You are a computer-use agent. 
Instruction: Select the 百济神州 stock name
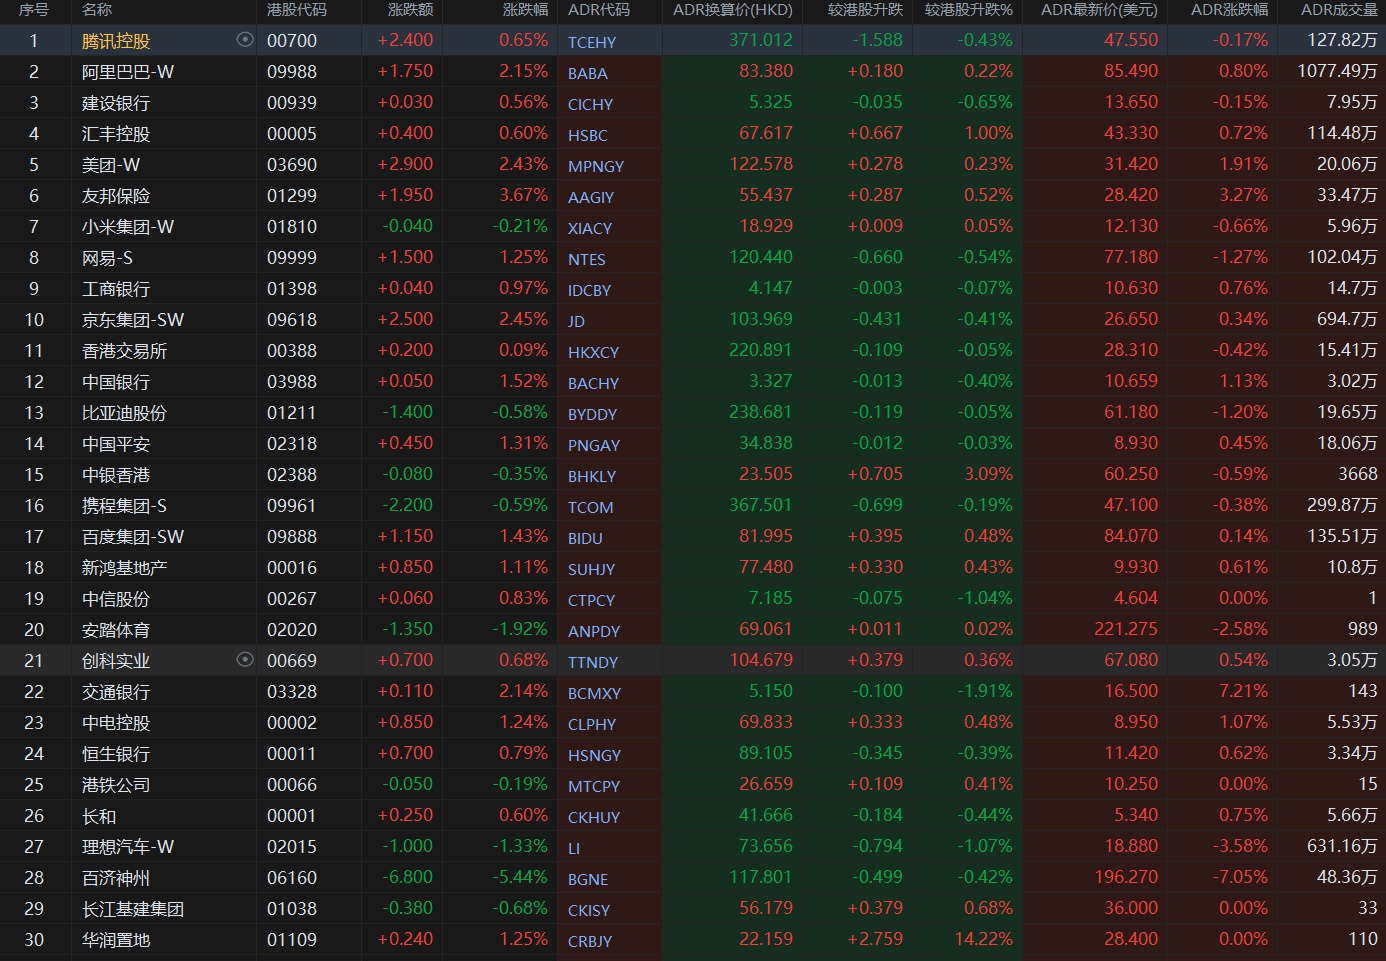[x=116, y=878]
